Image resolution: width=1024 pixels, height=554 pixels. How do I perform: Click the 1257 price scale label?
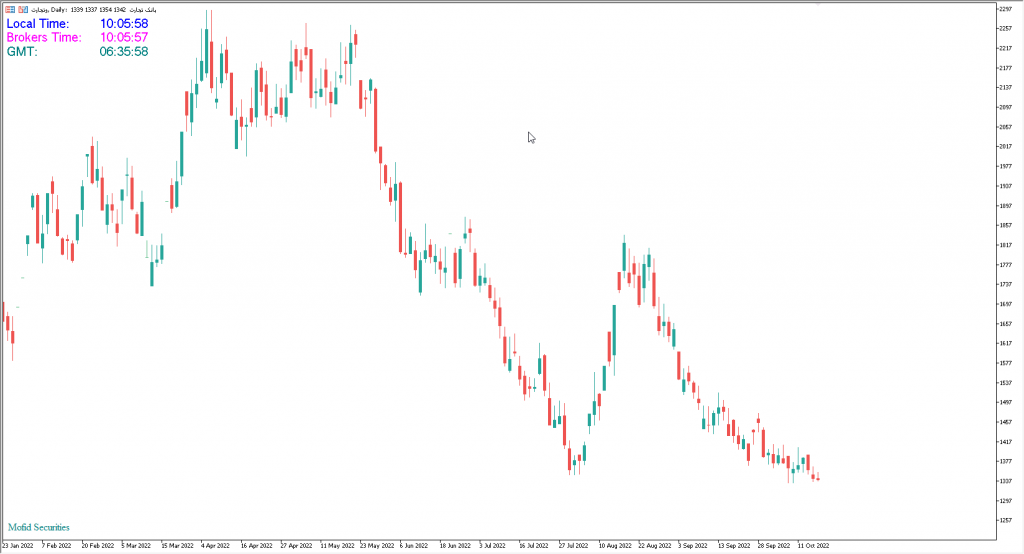coord(1005,521)
